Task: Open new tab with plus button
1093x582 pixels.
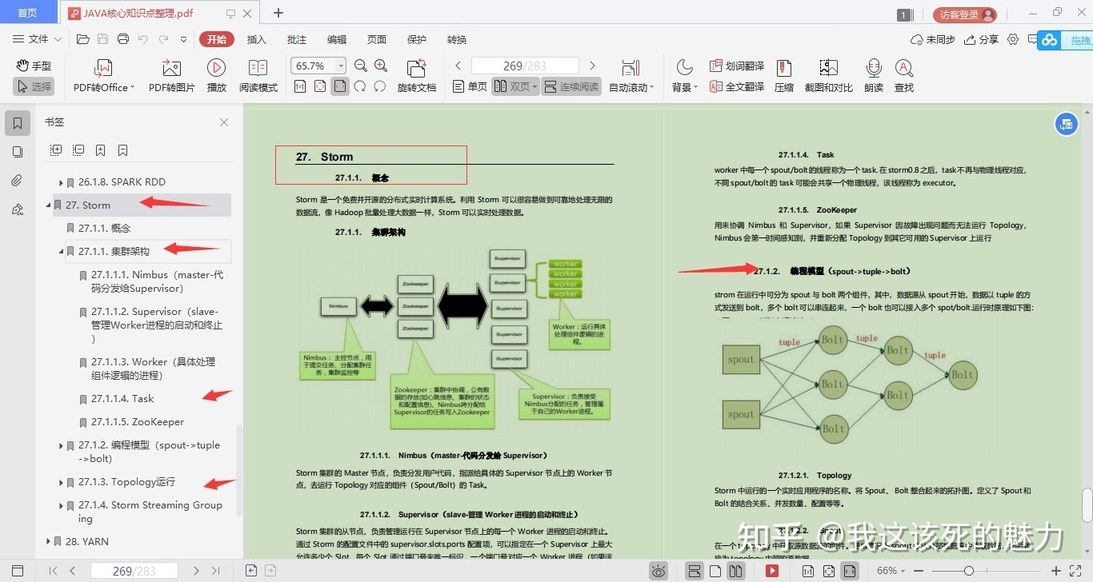Action: (278, 13)
